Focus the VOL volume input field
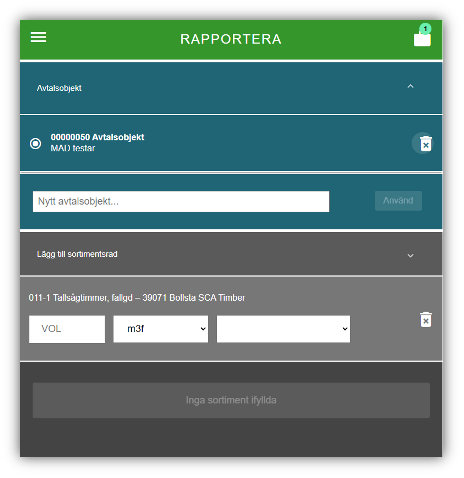 tap(67, 329)
